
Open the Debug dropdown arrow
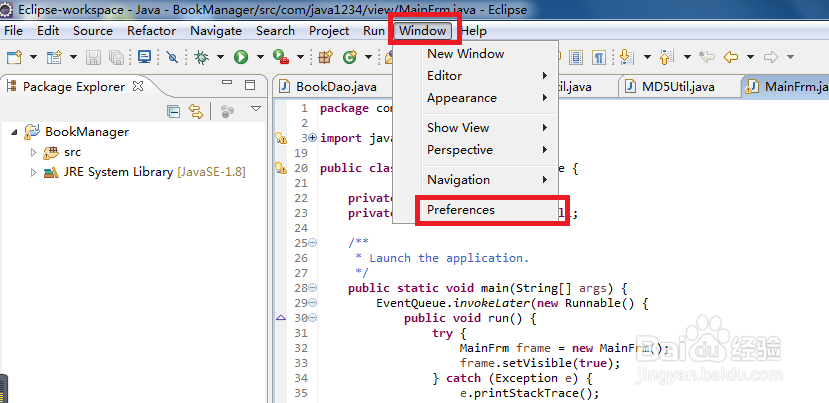[220, 57]
